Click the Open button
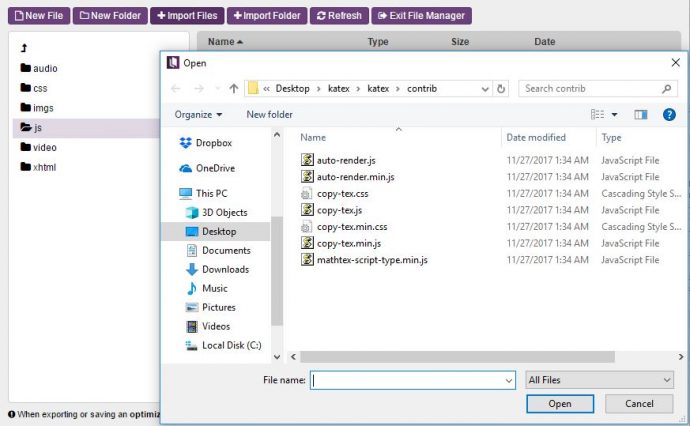This screenshot has width=690, height=426. tap(559, 404)
